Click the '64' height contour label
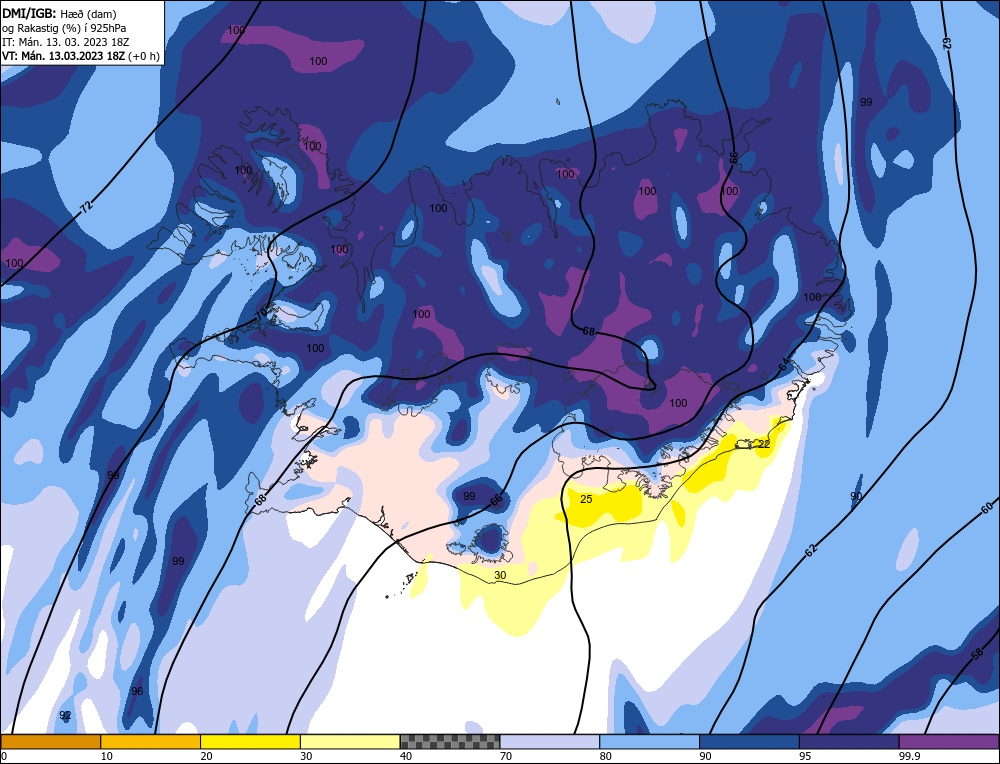The height and width of the screenshot is (764, 1000). click(784, 364)
